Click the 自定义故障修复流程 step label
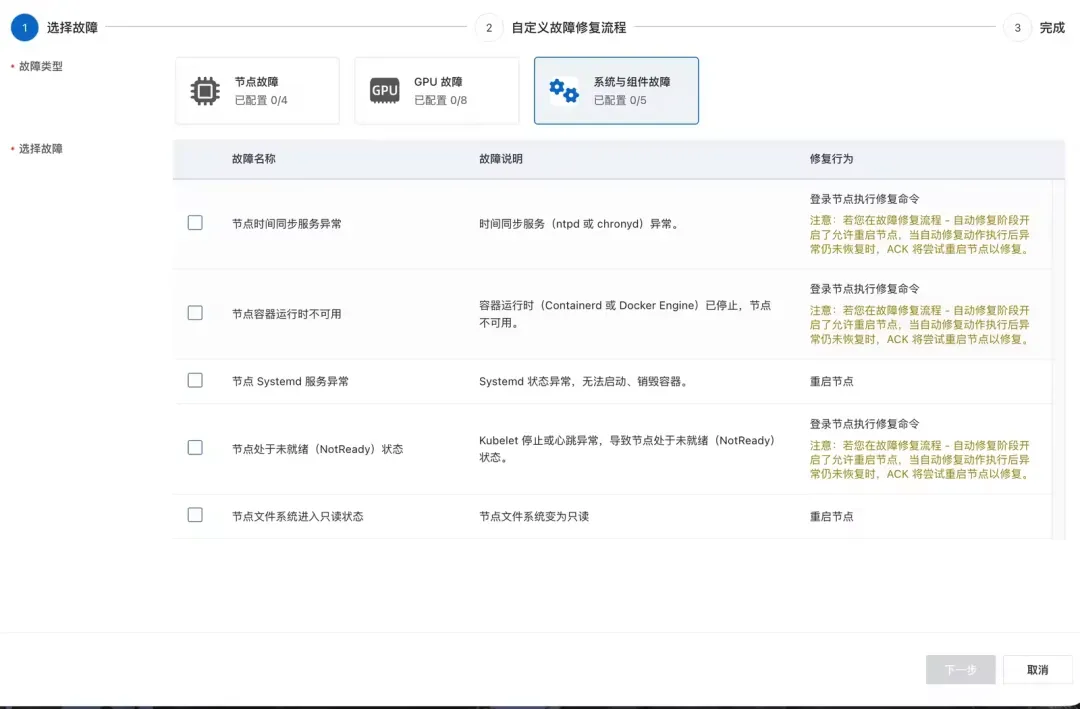The image size is (1080, 709). click(568, 28)
